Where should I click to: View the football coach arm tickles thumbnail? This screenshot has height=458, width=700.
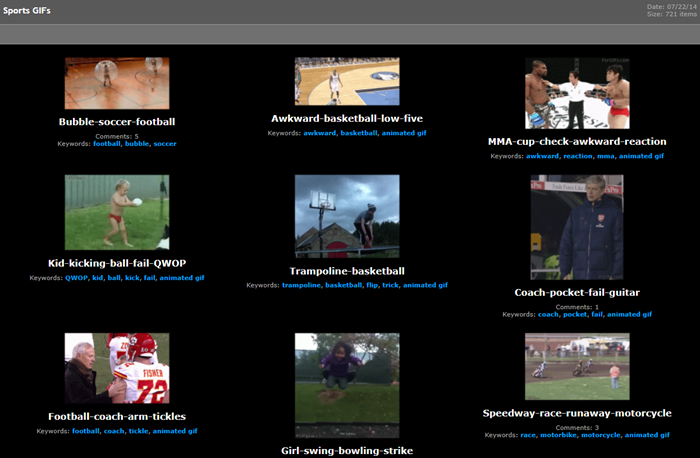click(x=117, y=368)
